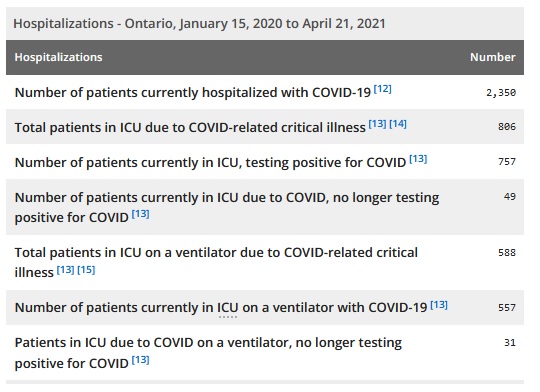This screenshot has height=392, width=540.
Task: Click the value 588 for ventilator patients
Action: click(x=507, y=252)
